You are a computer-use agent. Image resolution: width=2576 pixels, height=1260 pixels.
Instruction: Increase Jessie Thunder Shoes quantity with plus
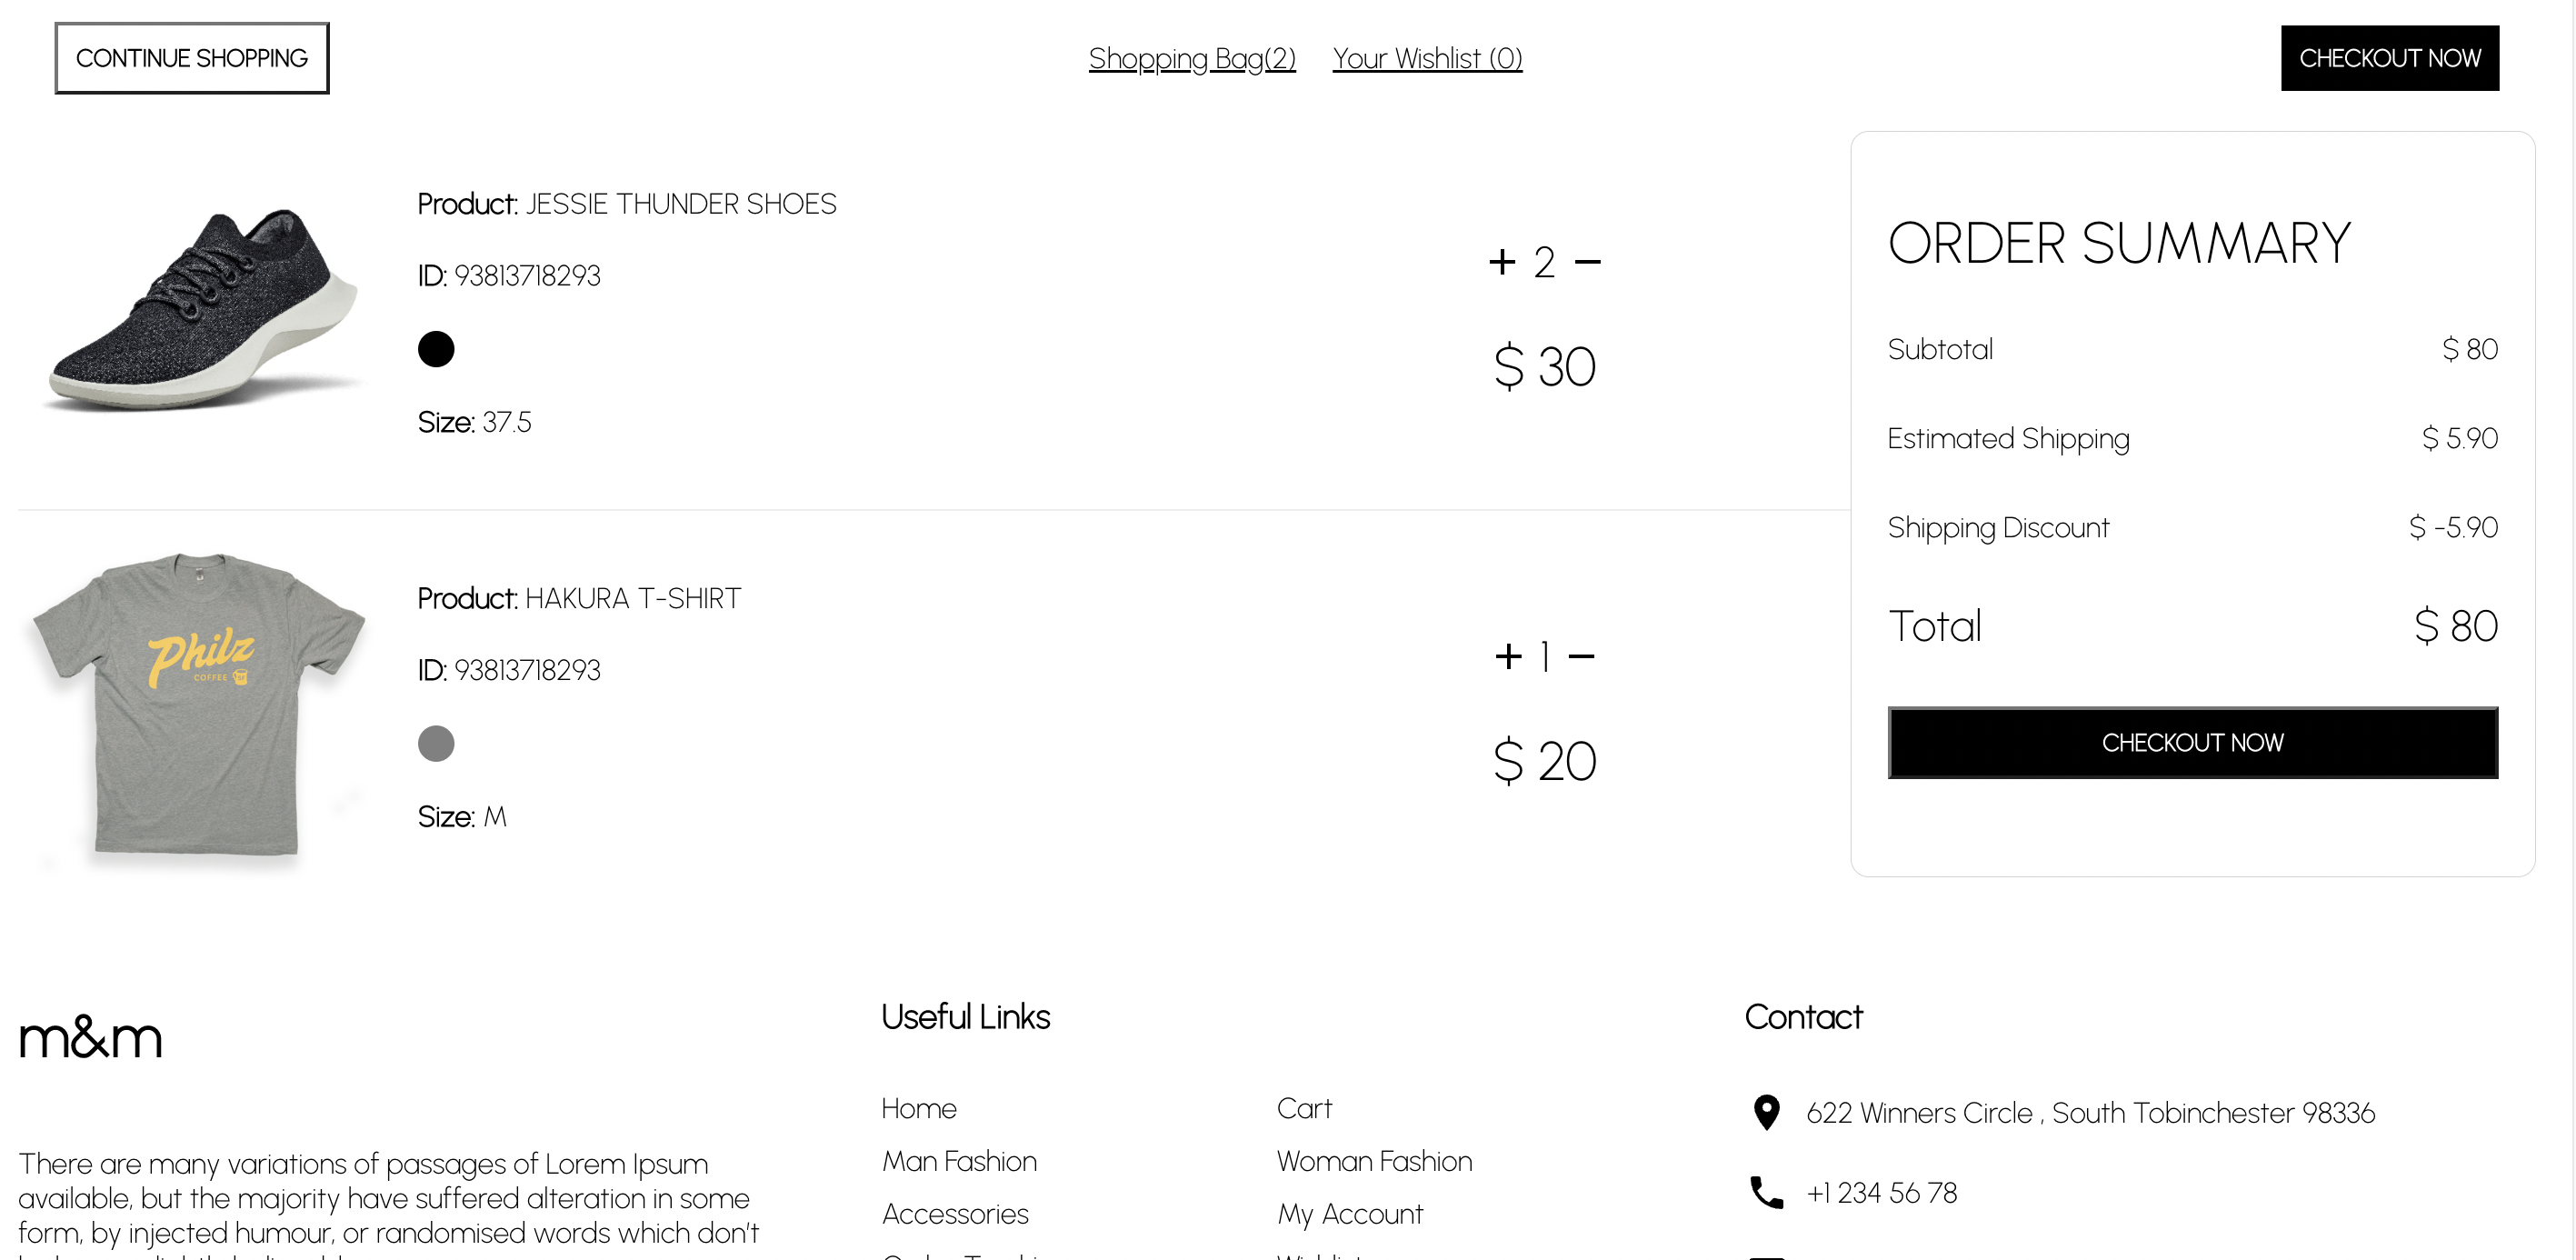click(x=1502, y=261)
